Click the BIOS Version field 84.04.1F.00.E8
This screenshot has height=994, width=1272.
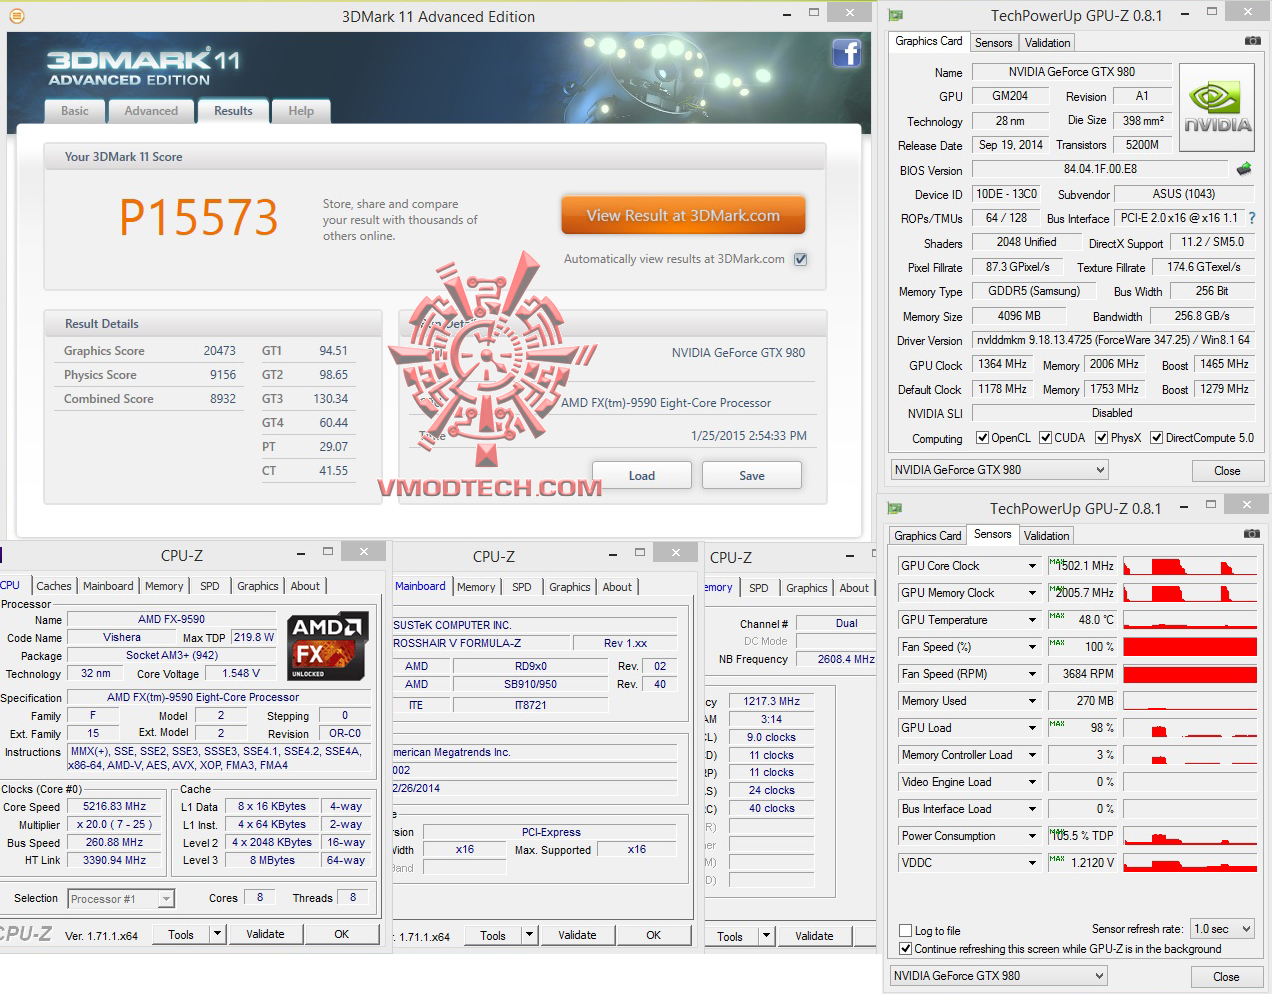pos(1100,169)
